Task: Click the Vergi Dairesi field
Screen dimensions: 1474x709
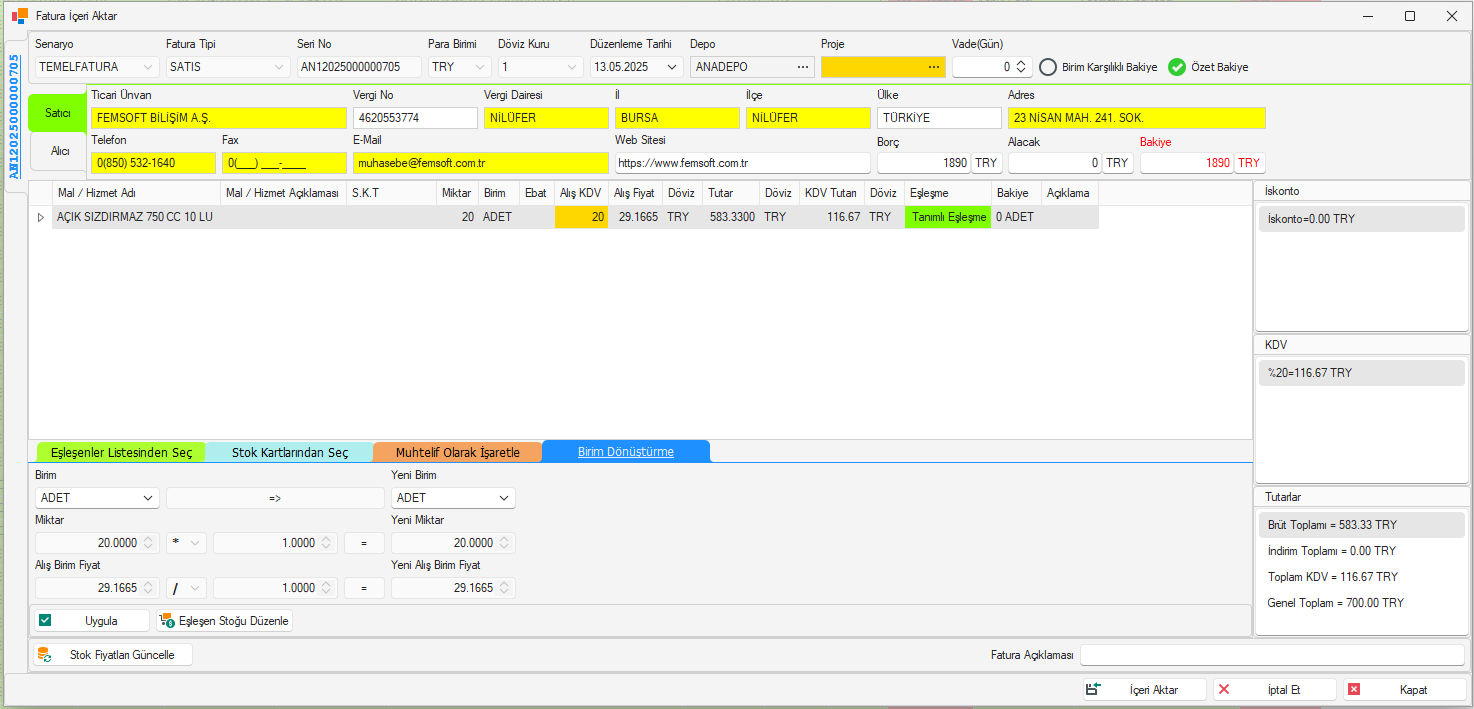Action: pyautogui.click(x=546, y=118)
